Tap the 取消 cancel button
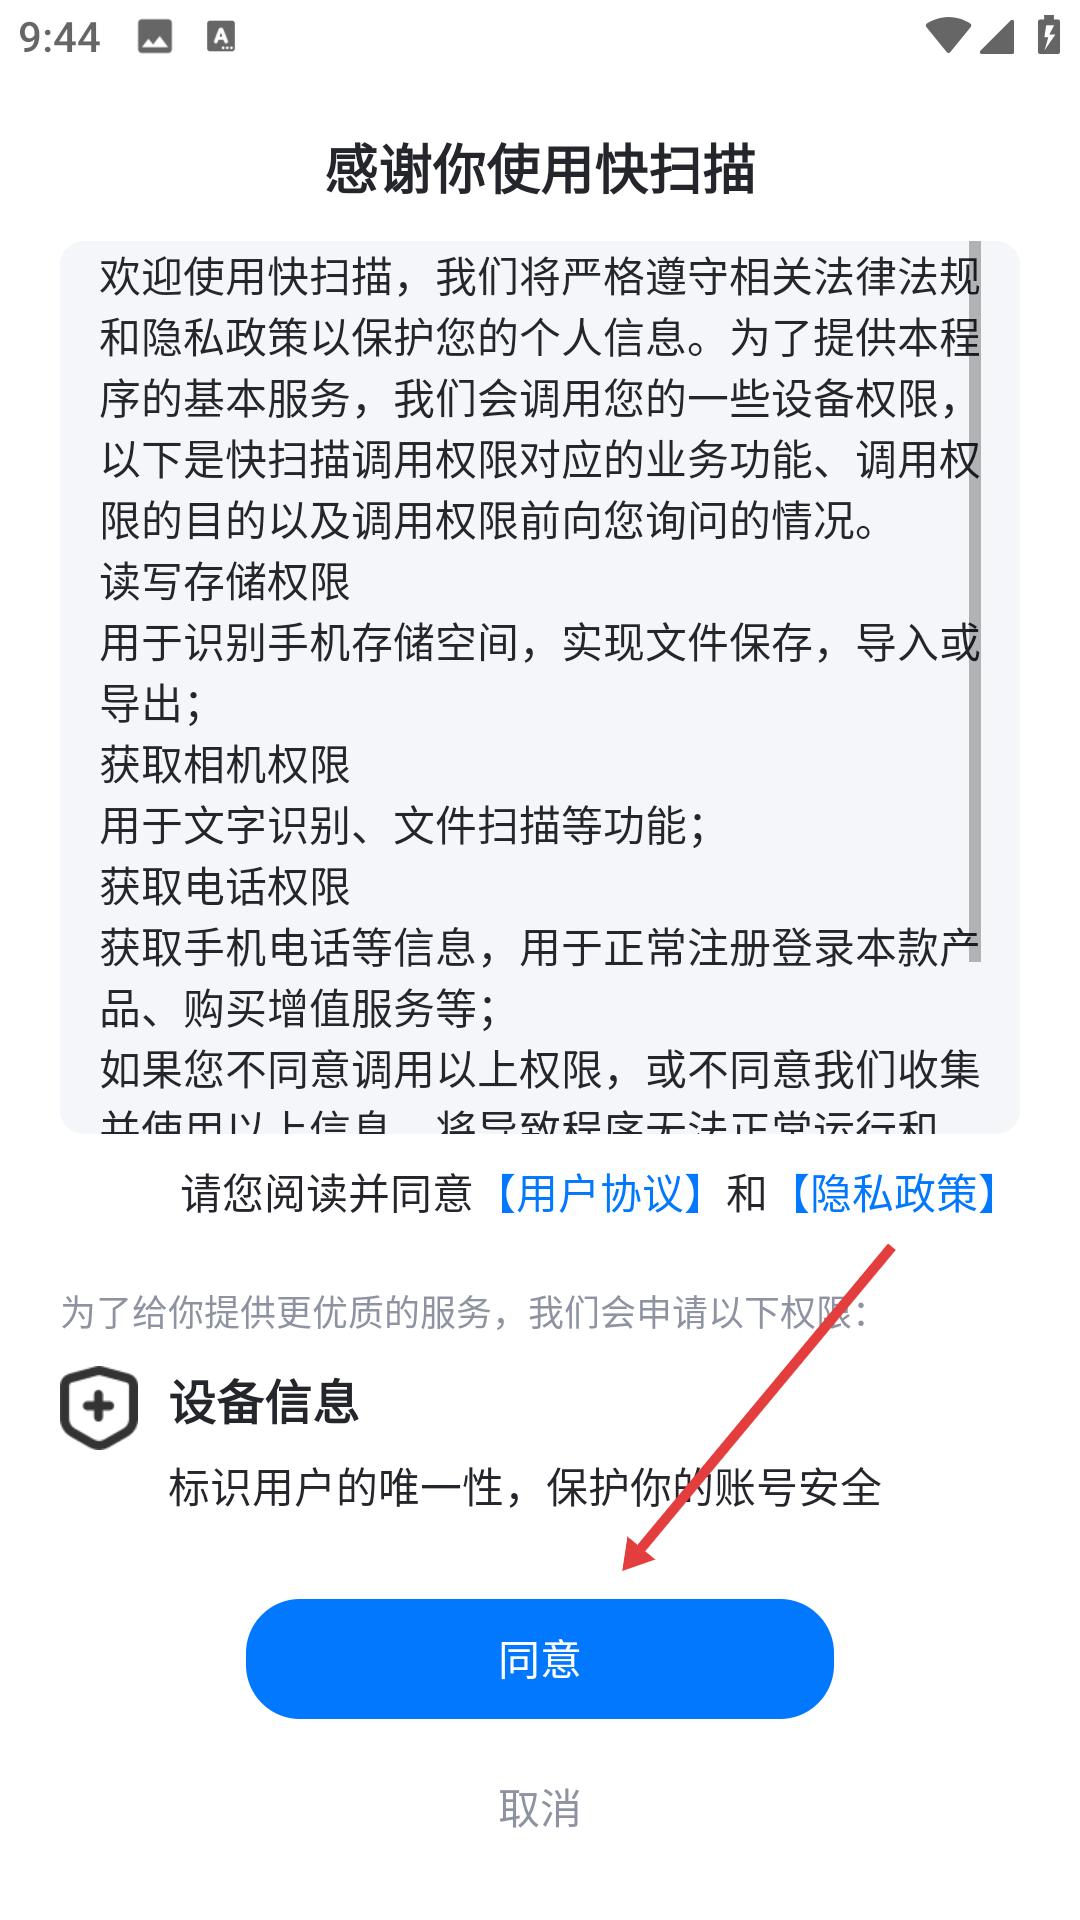This screenshot has height=1920, width=1080. (540, 1808)
